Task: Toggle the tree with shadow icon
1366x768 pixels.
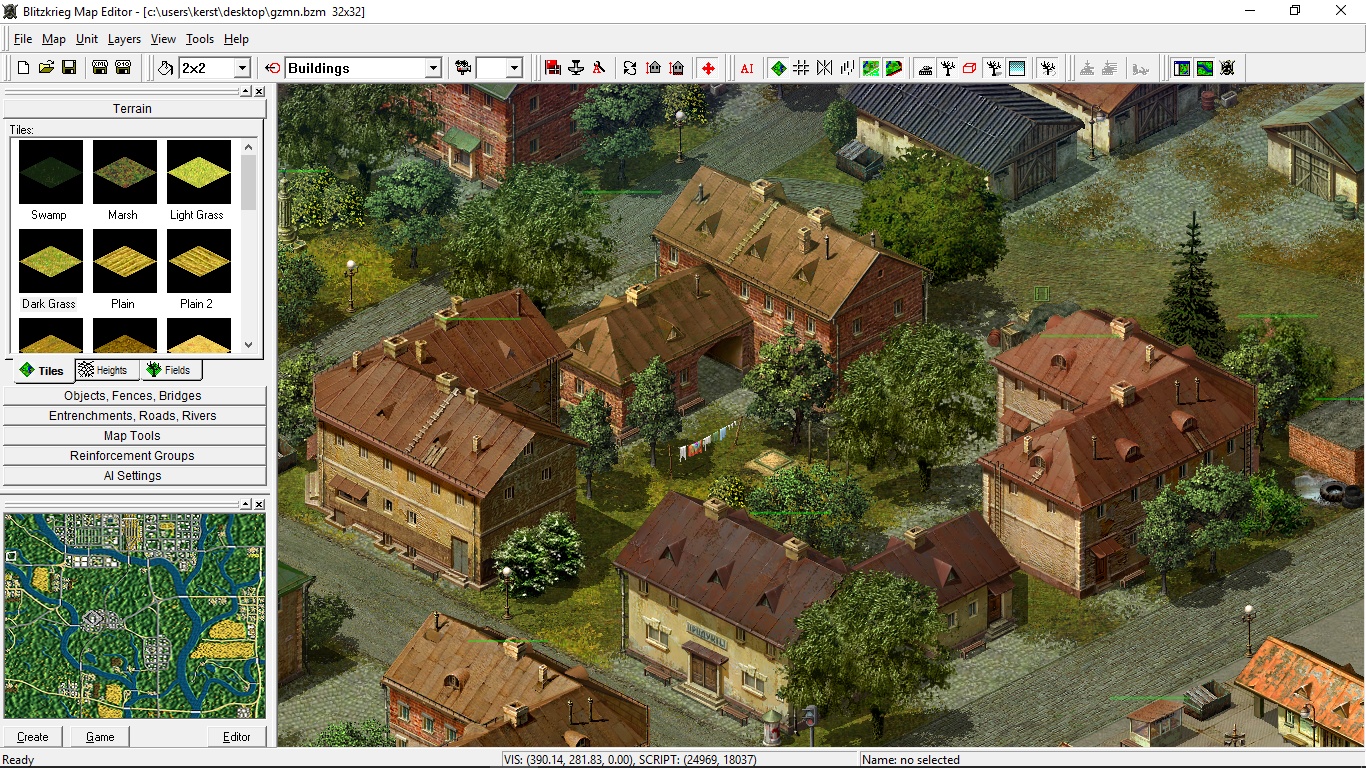Action: (994, 68)
